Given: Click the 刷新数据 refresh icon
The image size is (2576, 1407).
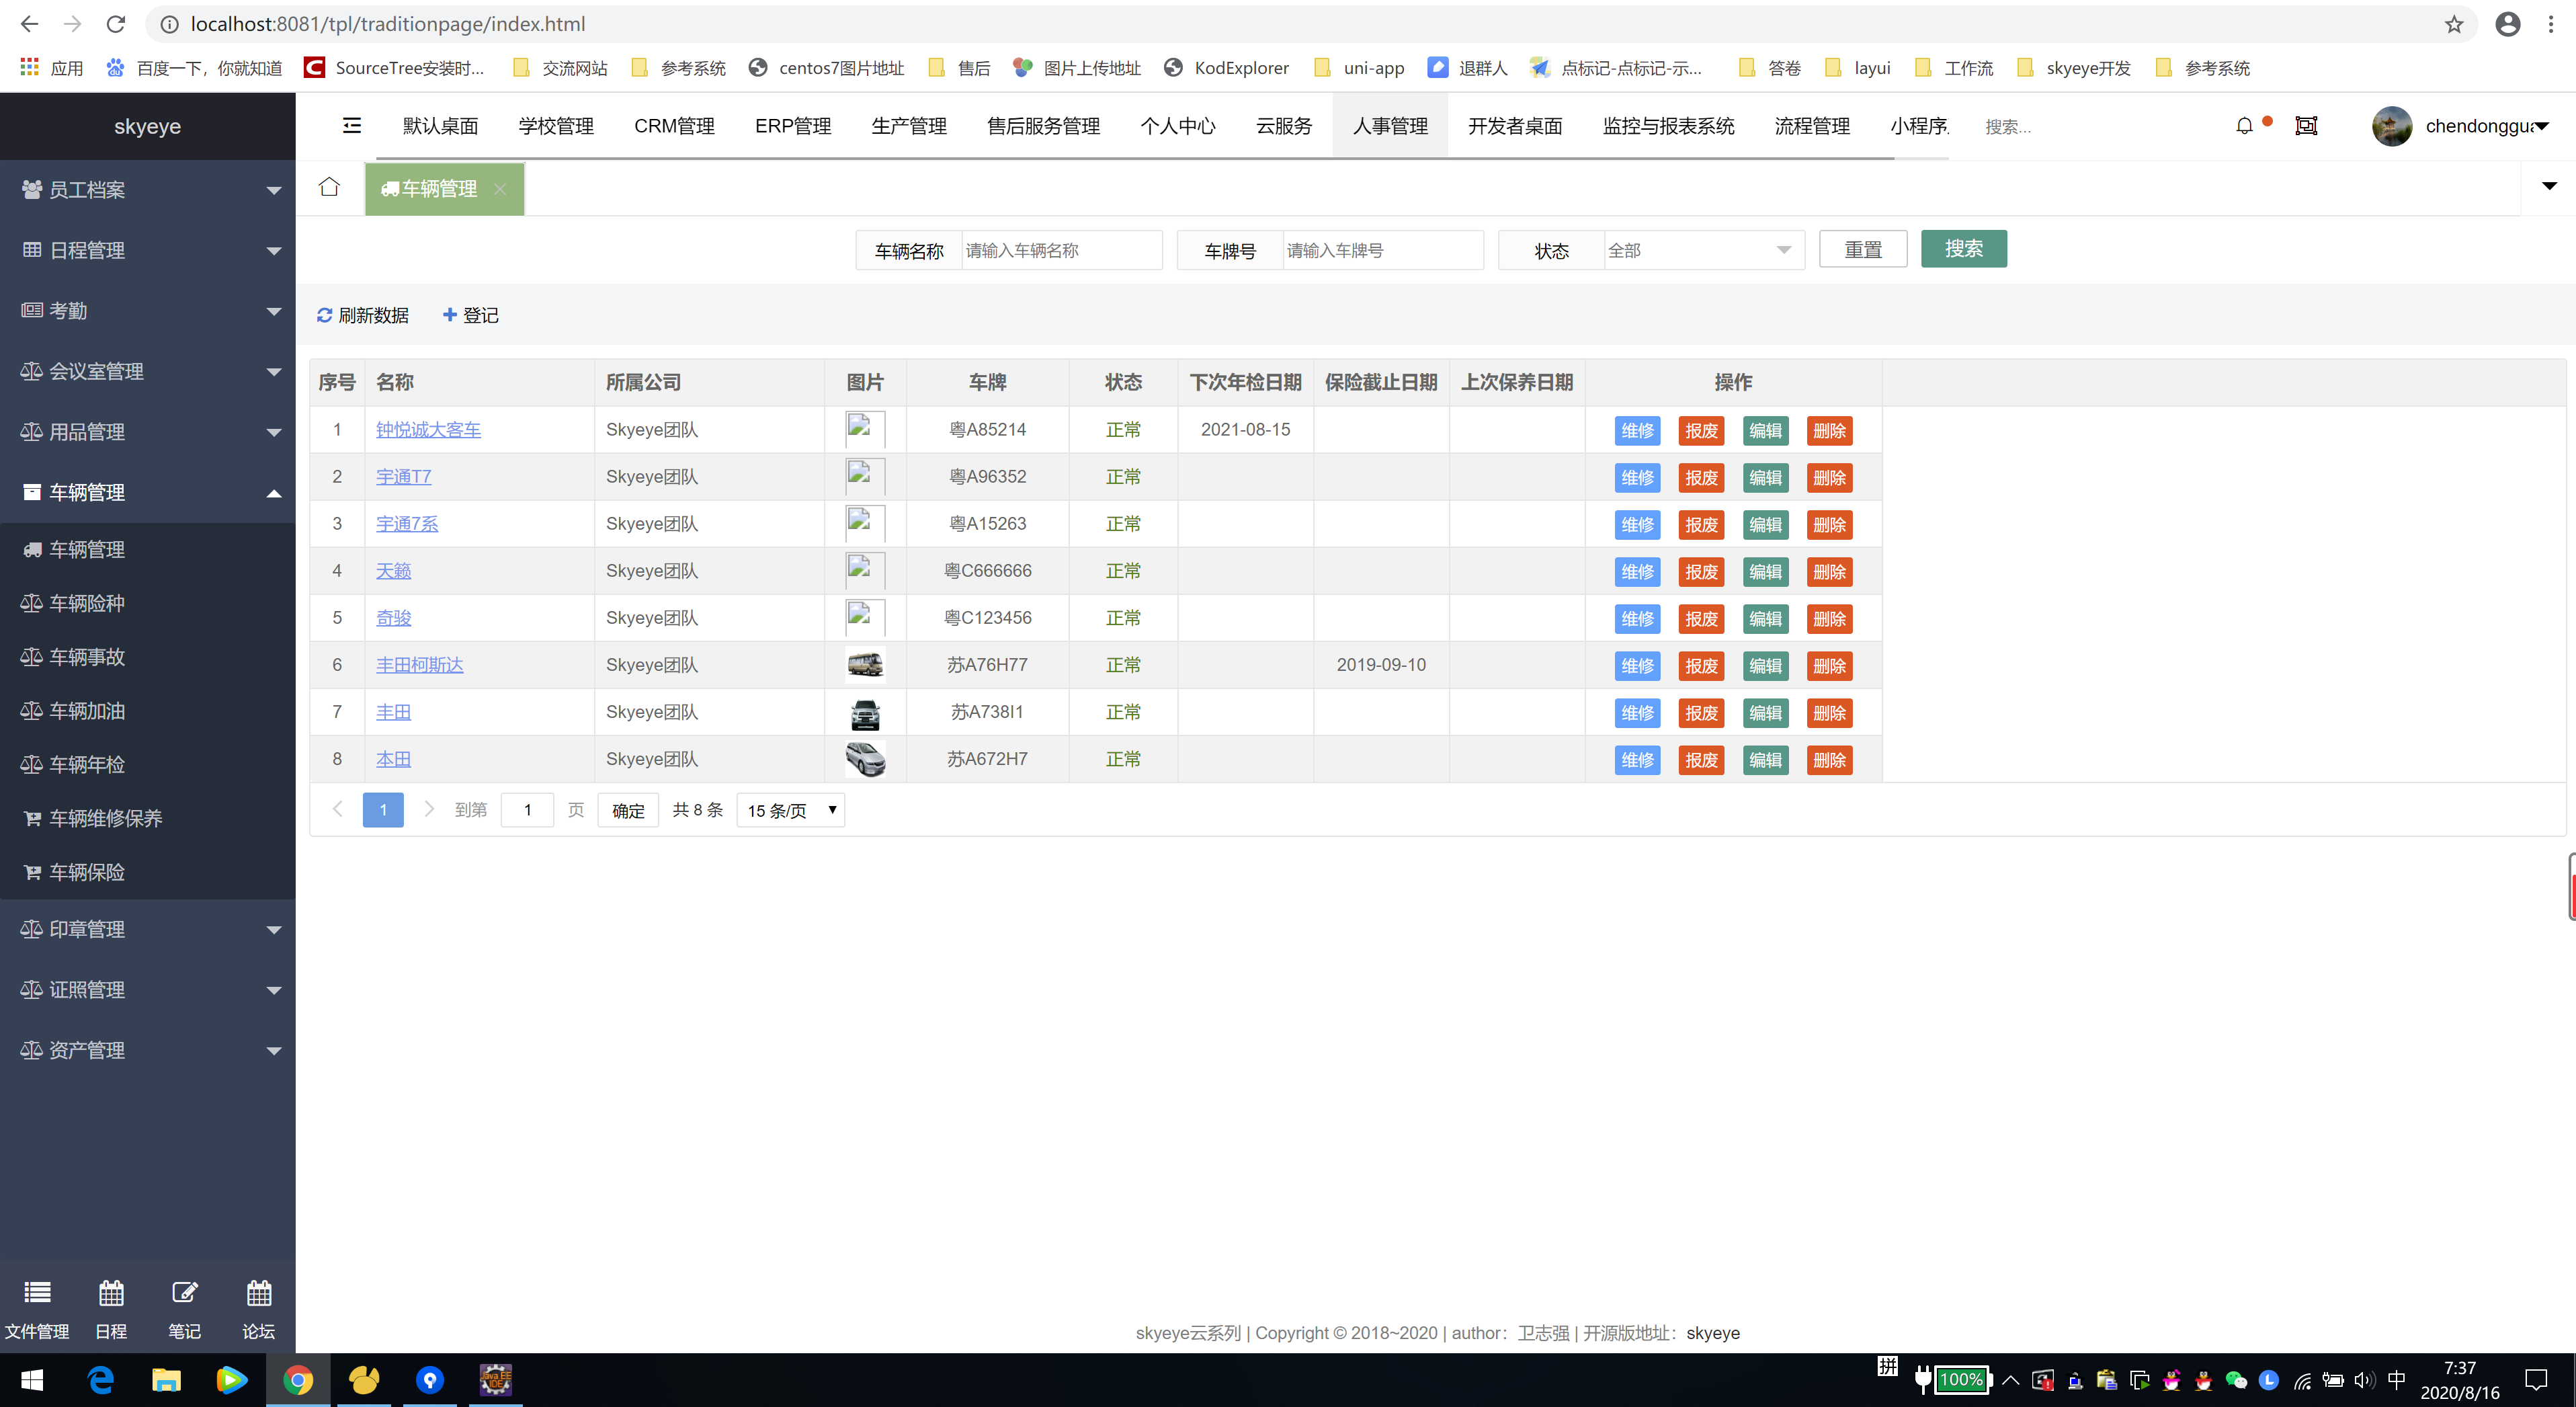Looking at the screenshot, I should pos(324,315).
